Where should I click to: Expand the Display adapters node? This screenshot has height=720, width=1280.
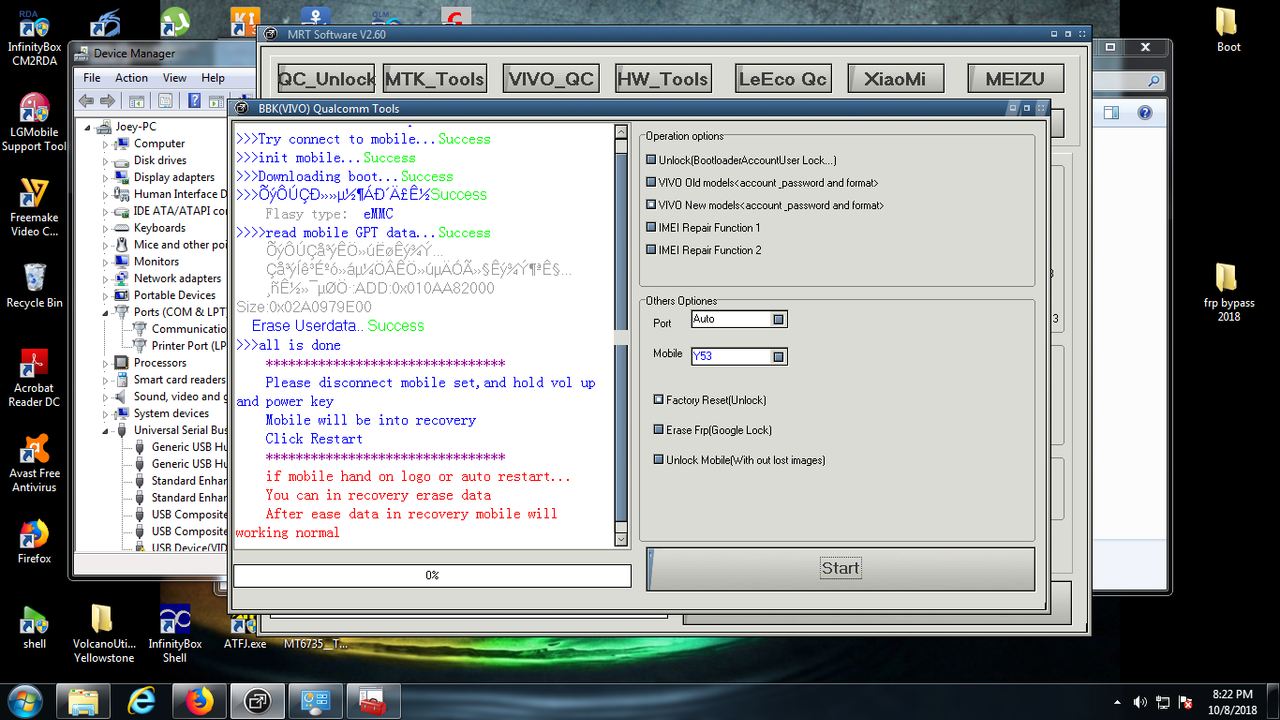106,178
